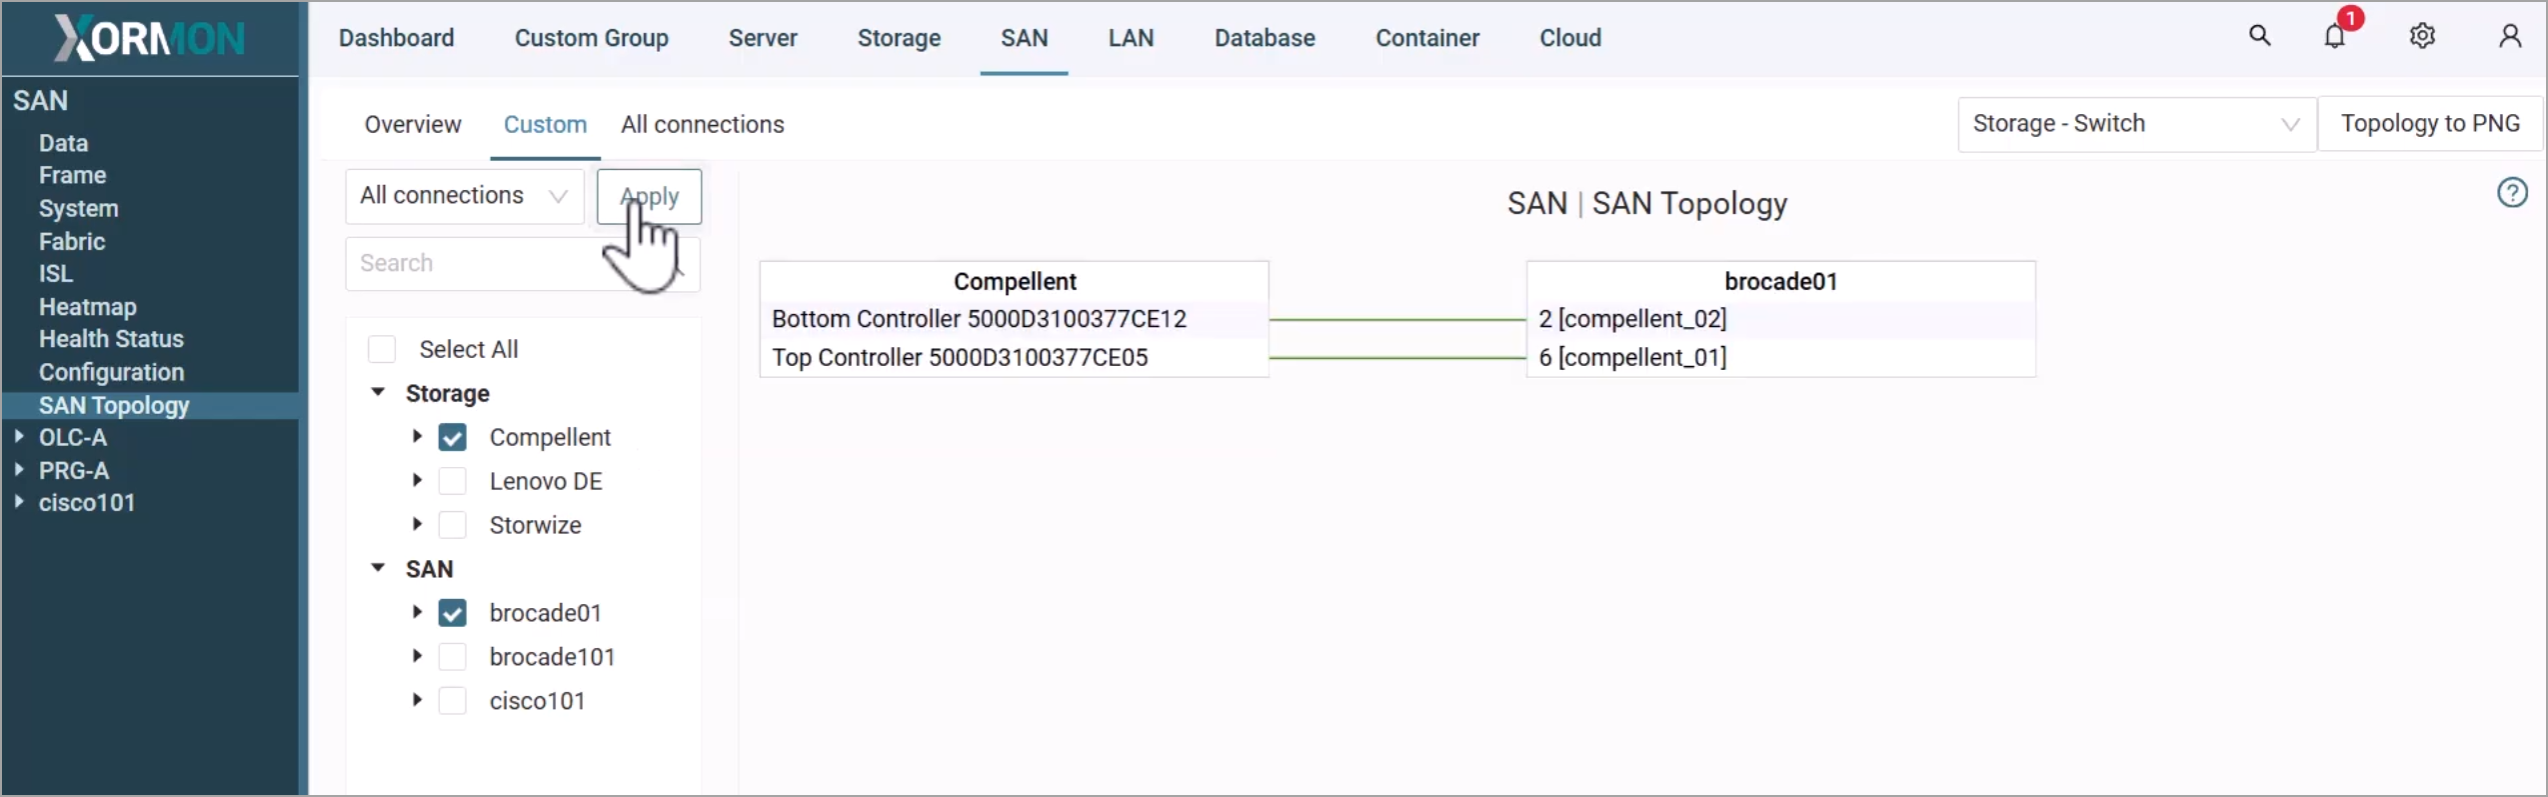Viewport: 2548px width, 797px height.
Task: Expand the OLC-A sidebar arrow
Action: pyautogui.click(x=19, y=437)
